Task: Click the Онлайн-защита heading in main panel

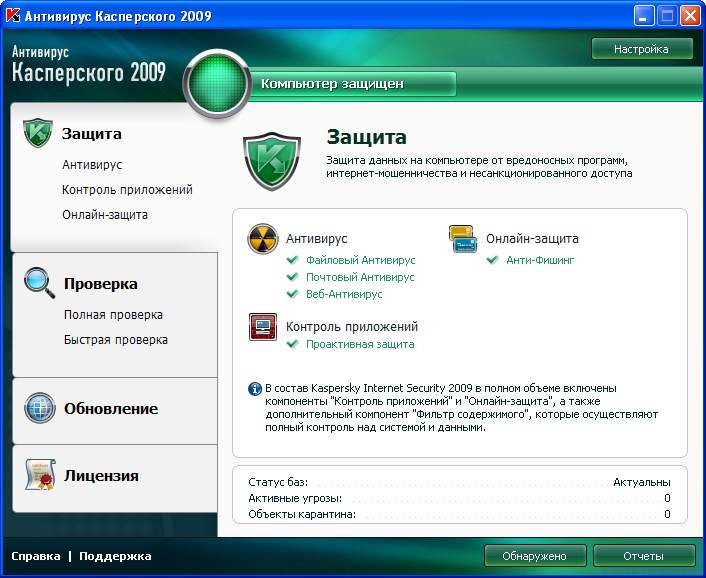Action: pyautogui.click(x=532, y=239)
